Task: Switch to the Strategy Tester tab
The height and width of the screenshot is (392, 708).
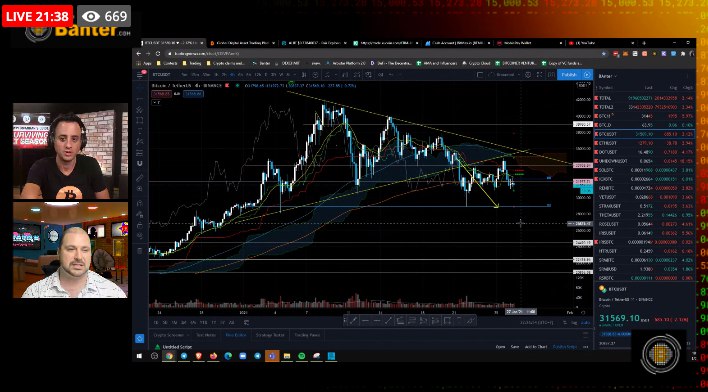Action: pos(270,335)
